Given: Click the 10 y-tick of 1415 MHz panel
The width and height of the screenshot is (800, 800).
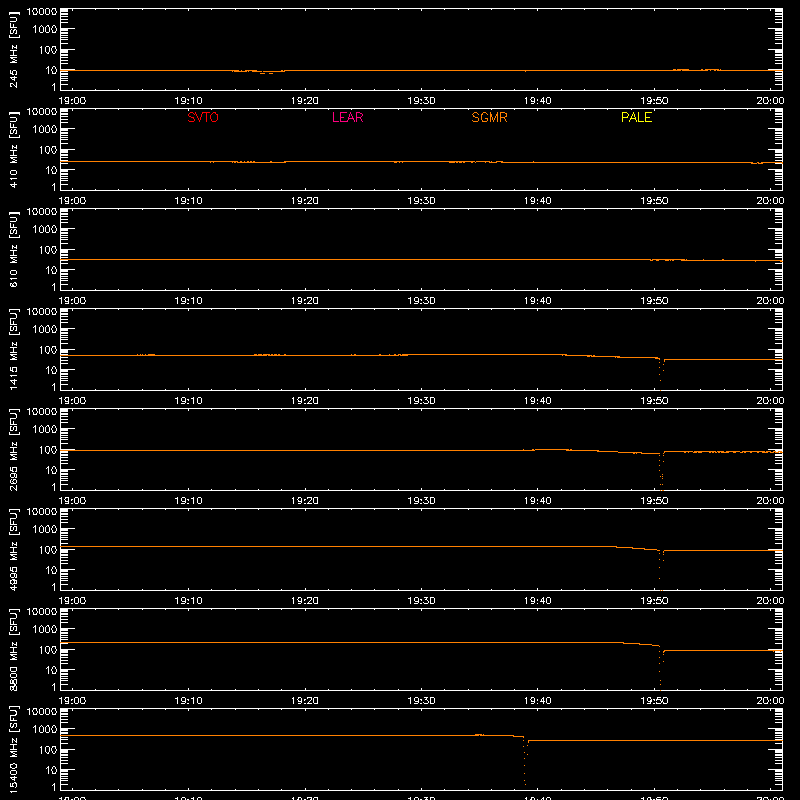Looking at the screenshot, I should tap(51, 370).
